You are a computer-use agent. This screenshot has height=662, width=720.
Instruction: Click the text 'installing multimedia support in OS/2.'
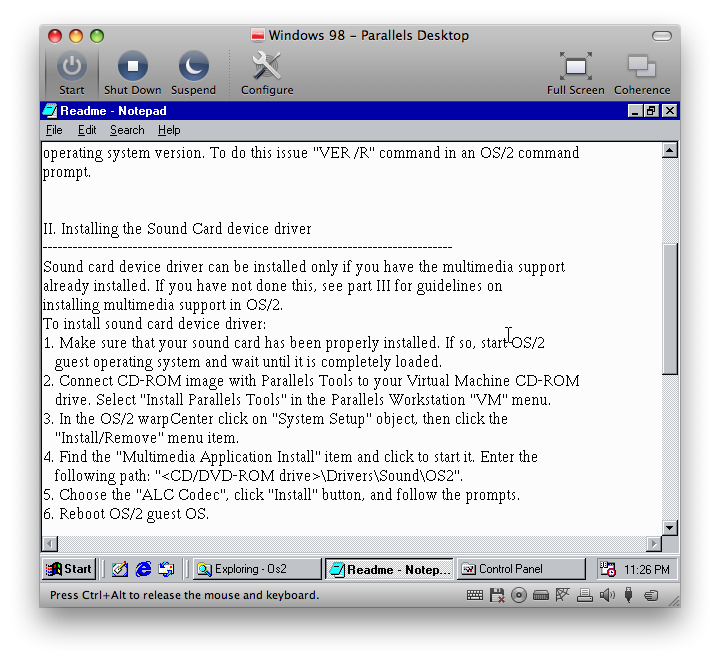pyautogui.click(x=163, y=305)
